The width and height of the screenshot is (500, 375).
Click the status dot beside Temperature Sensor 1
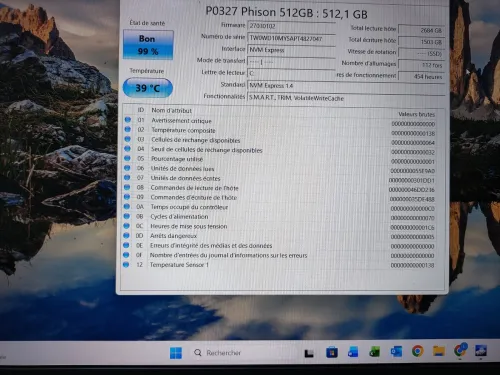click(126, 265)
